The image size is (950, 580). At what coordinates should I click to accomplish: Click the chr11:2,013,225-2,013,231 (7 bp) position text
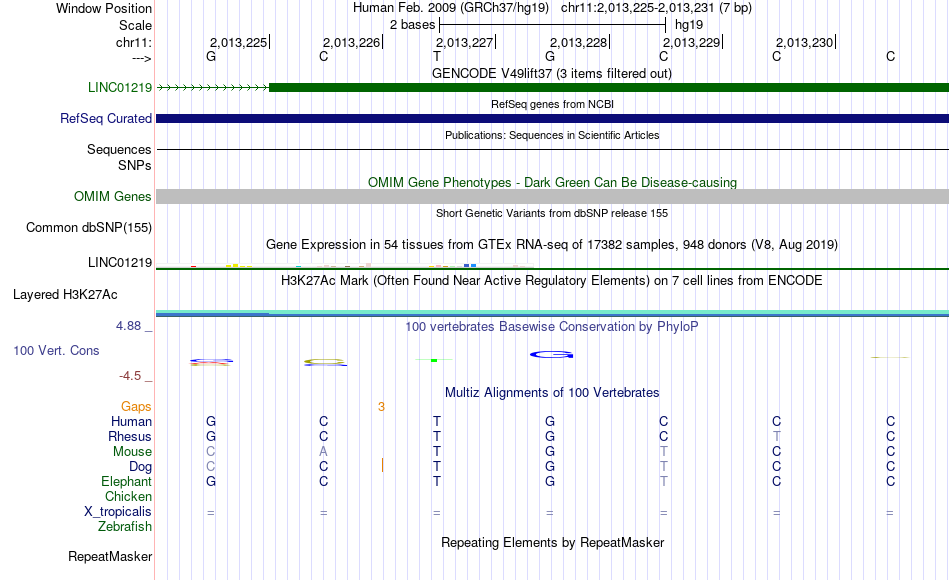(656, 8)
